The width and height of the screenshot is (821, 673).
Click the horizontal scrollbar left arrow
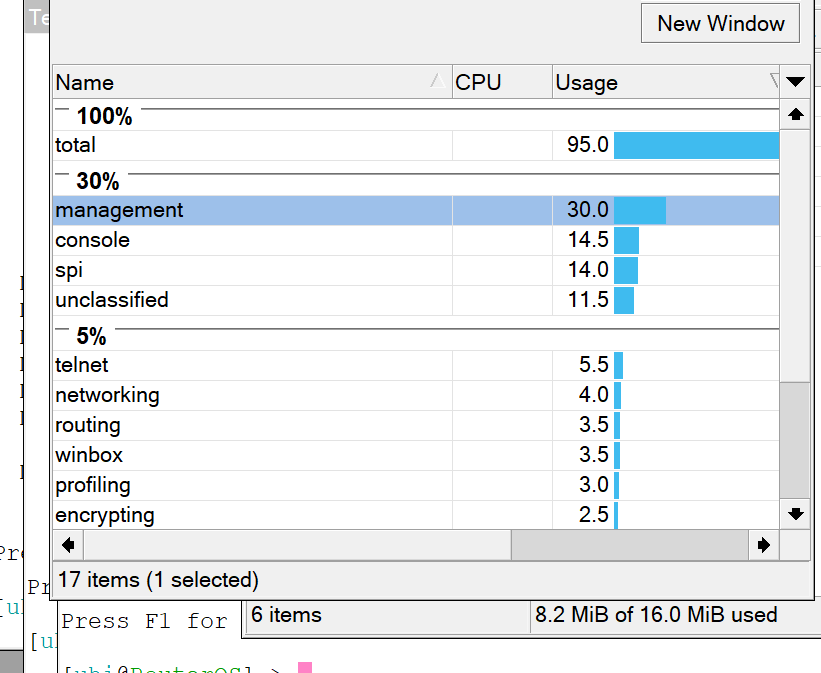tap(68, 545)
